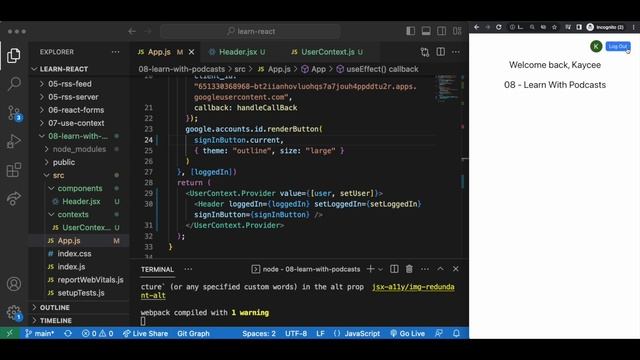Start Live Share from status bar
Viewport: 640px width, 360px height.
[145, 333]
